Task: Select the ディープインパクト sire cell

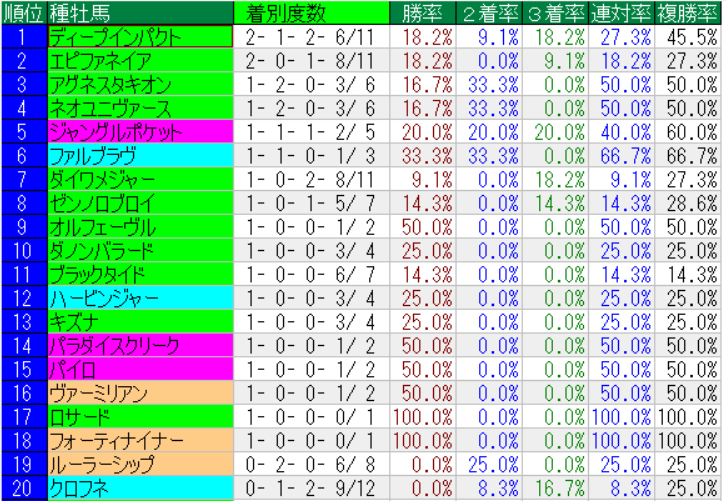Action: (140, 37)
